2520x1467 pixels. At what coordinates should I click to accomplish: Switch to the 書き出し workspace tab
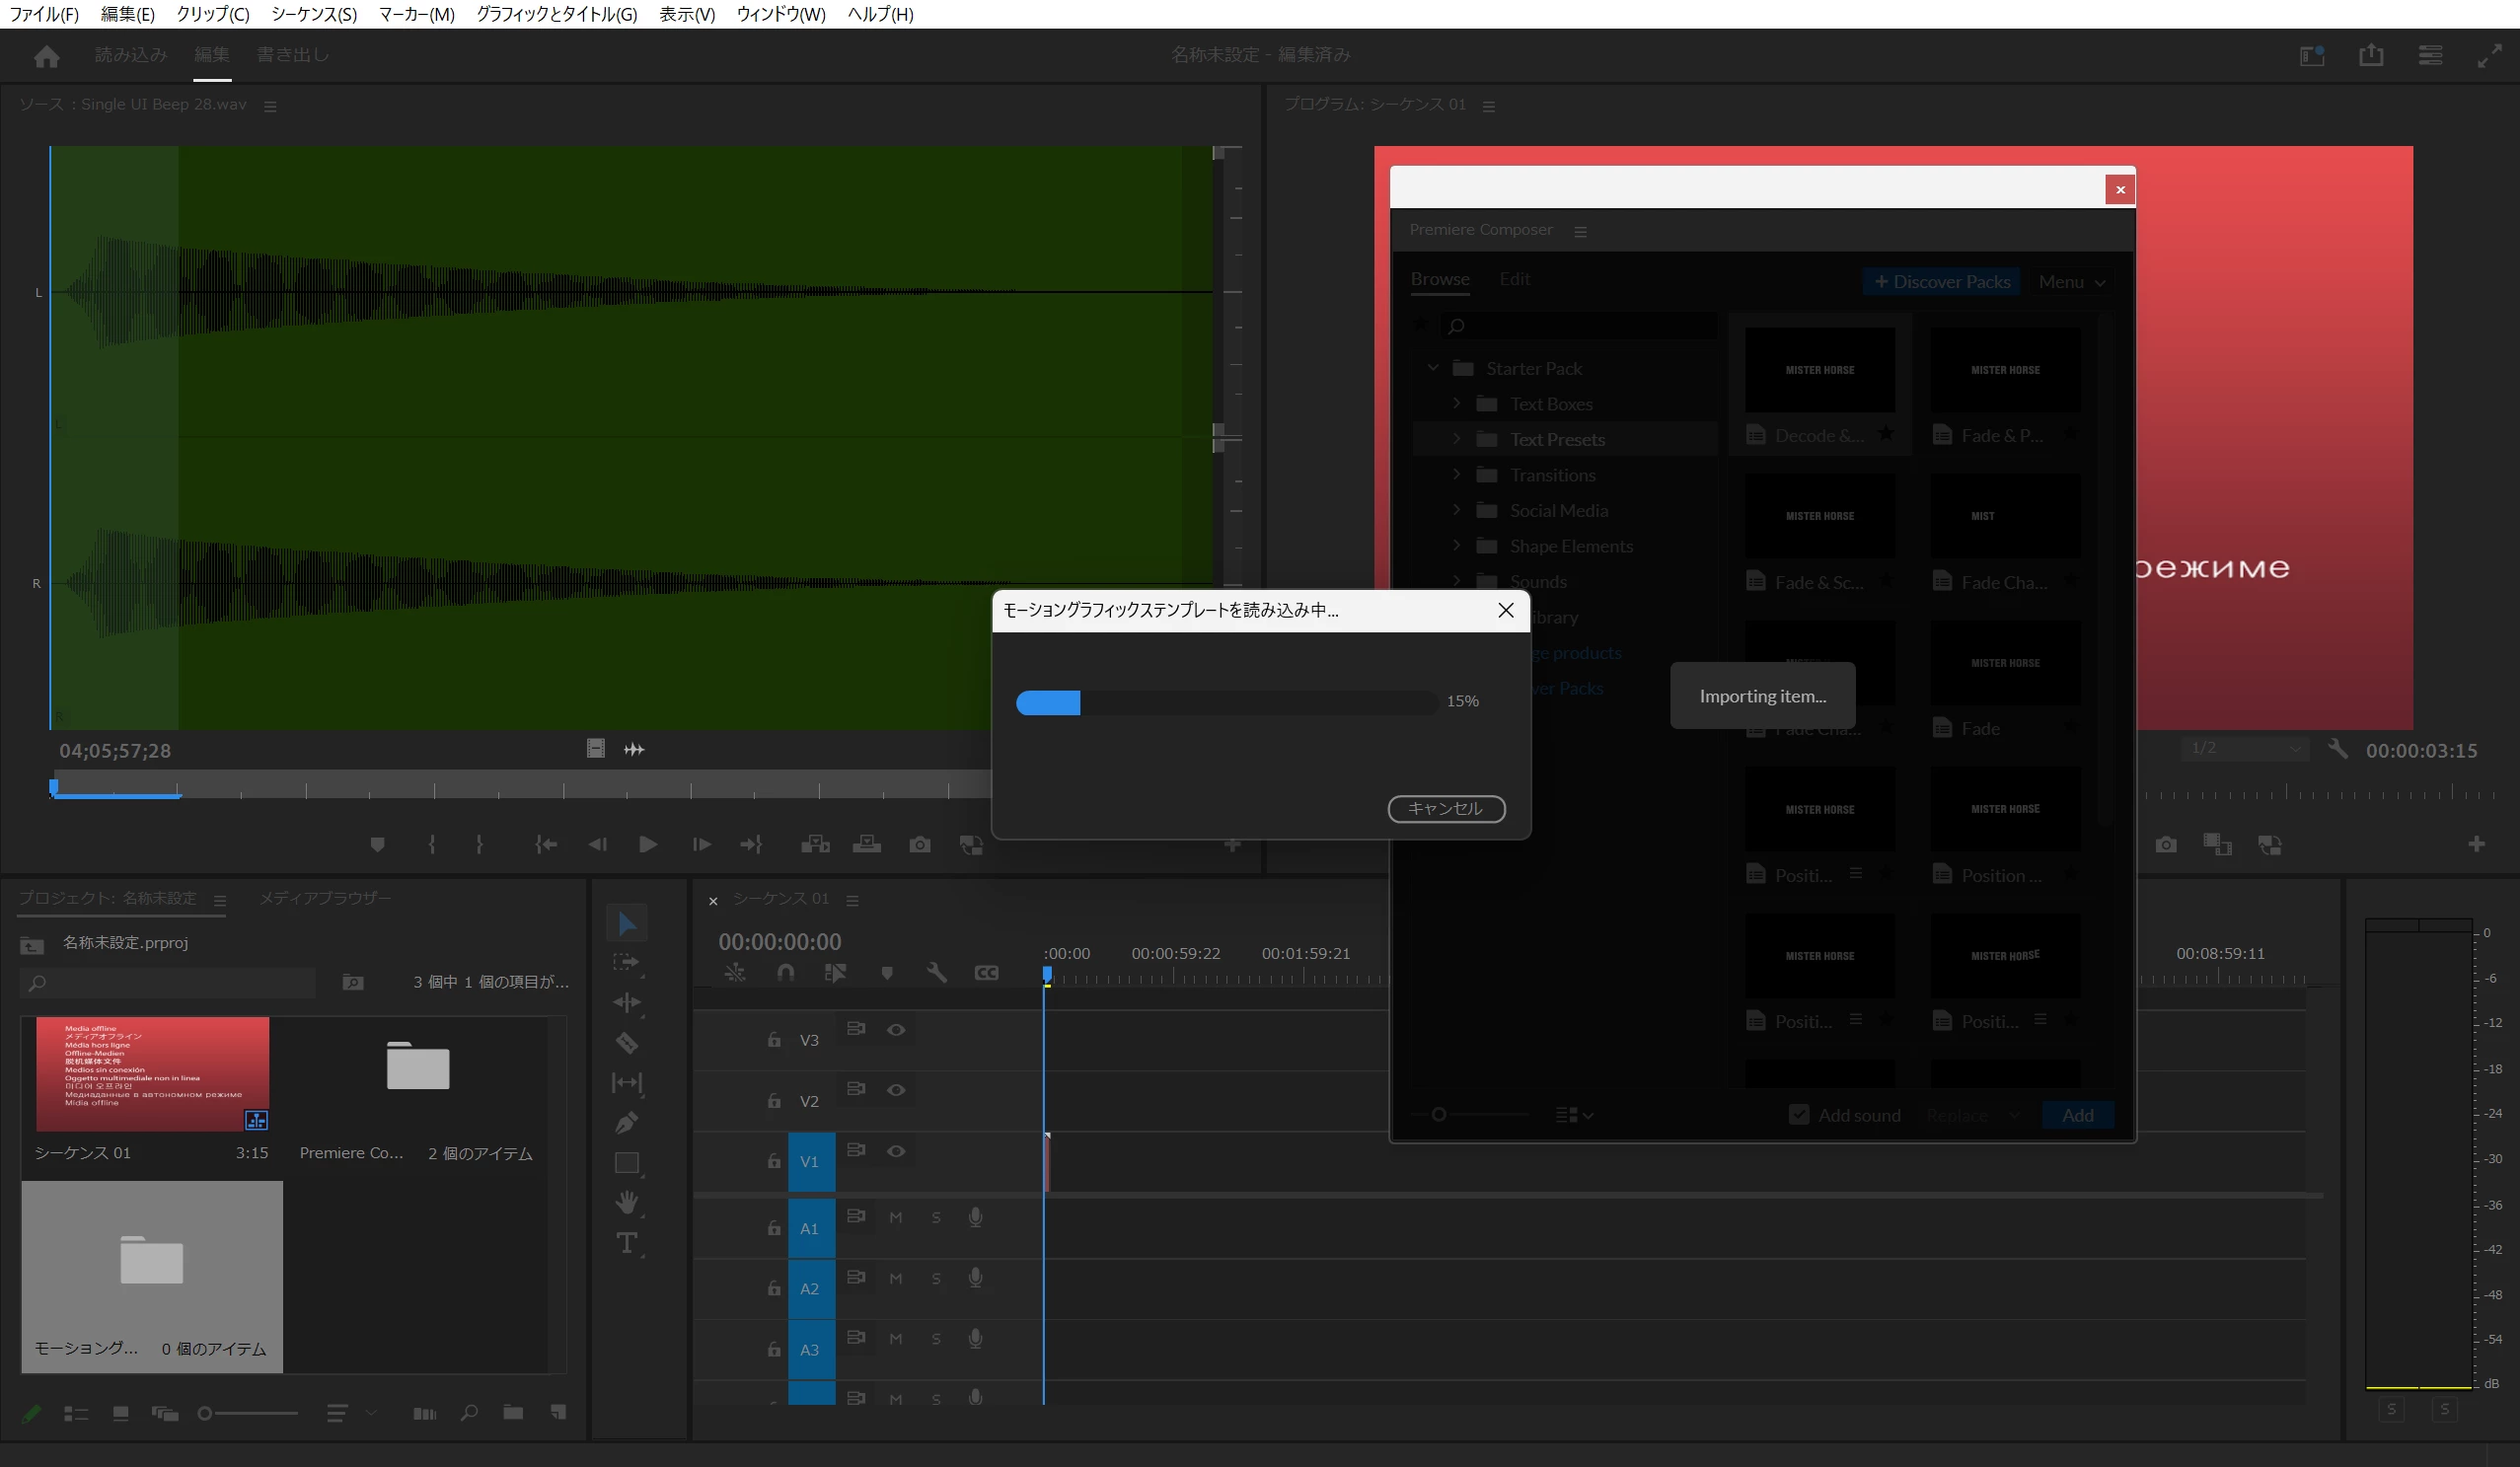pyautogui.click(x=292, y=55)
